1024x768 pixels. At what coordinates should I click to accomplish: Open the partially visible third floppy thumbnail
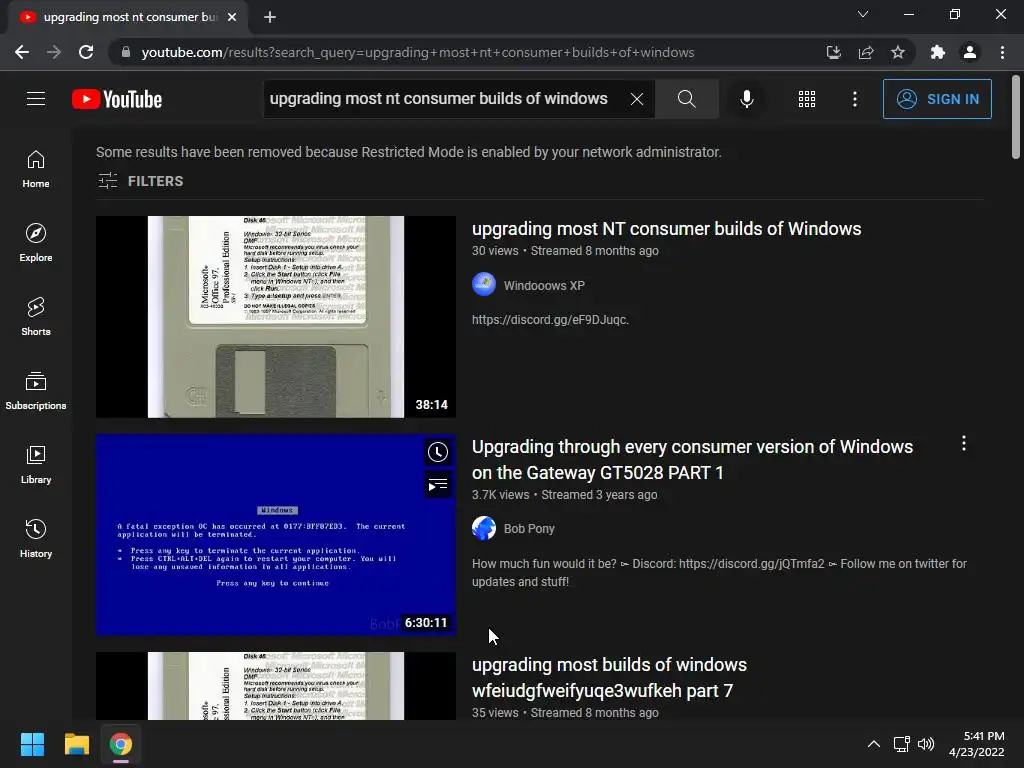pos(276,686)
